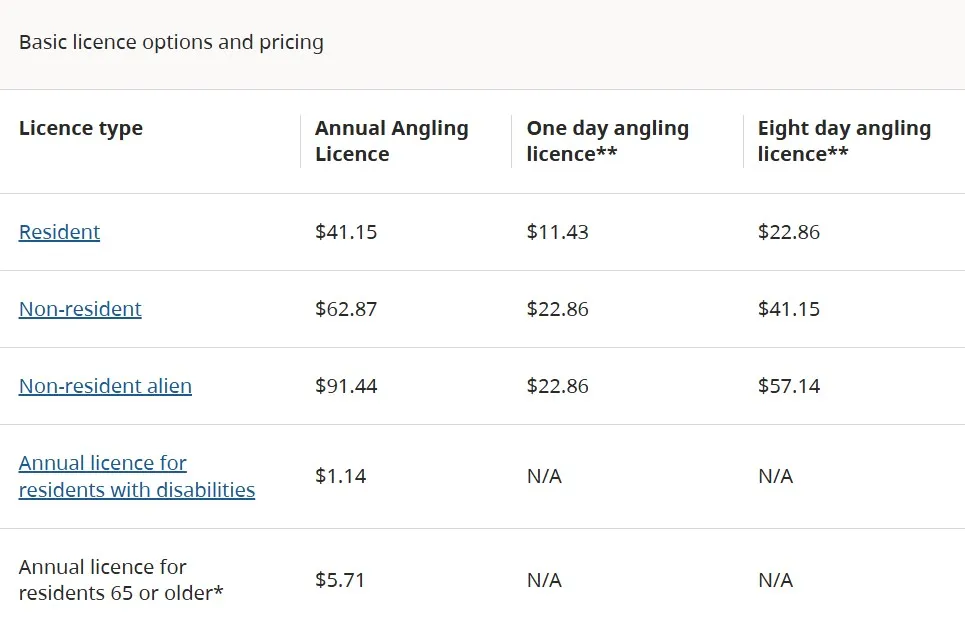The height and width of the screenshot is (626, 965).
Task: Click the Licence type column header
Action: click(x=81, y=128)
